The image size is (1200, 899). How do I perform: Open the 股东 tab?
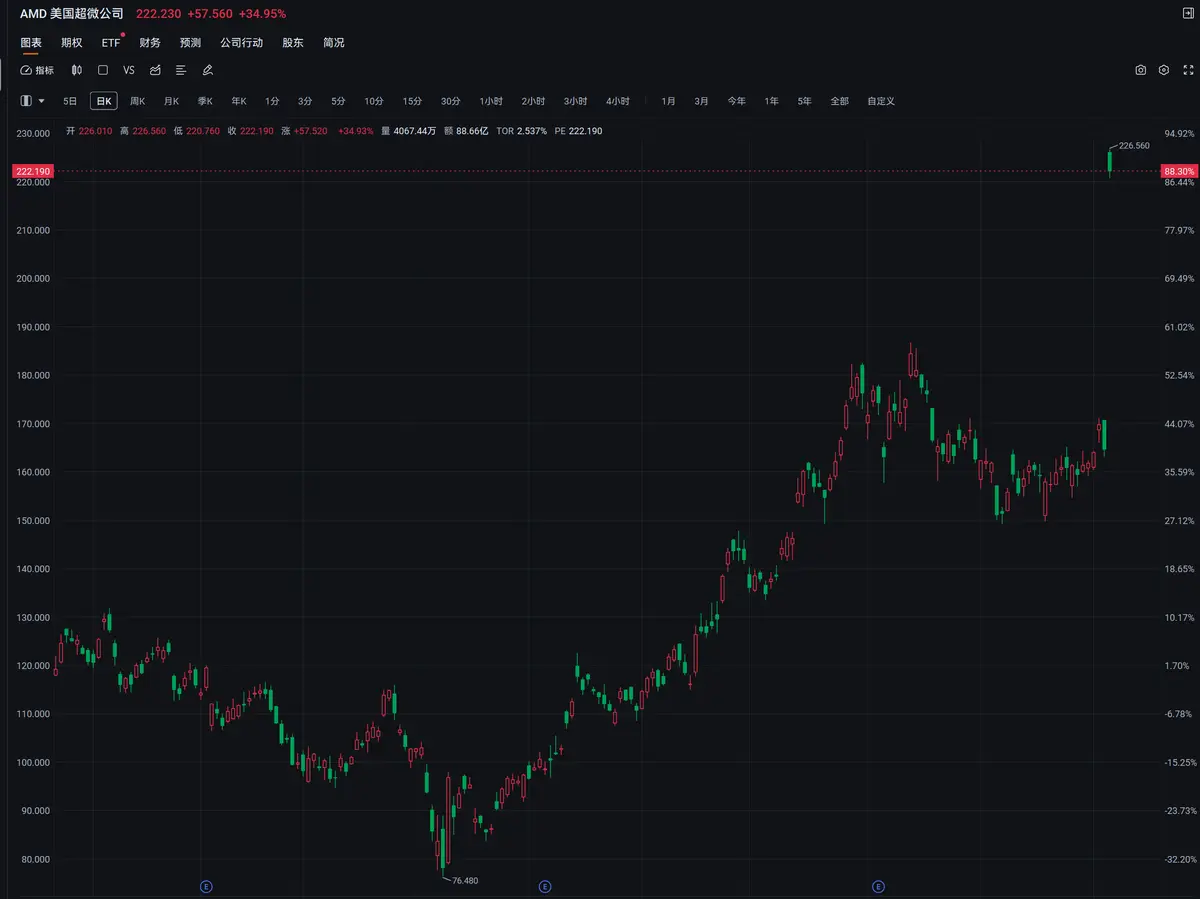coord(293,43)
